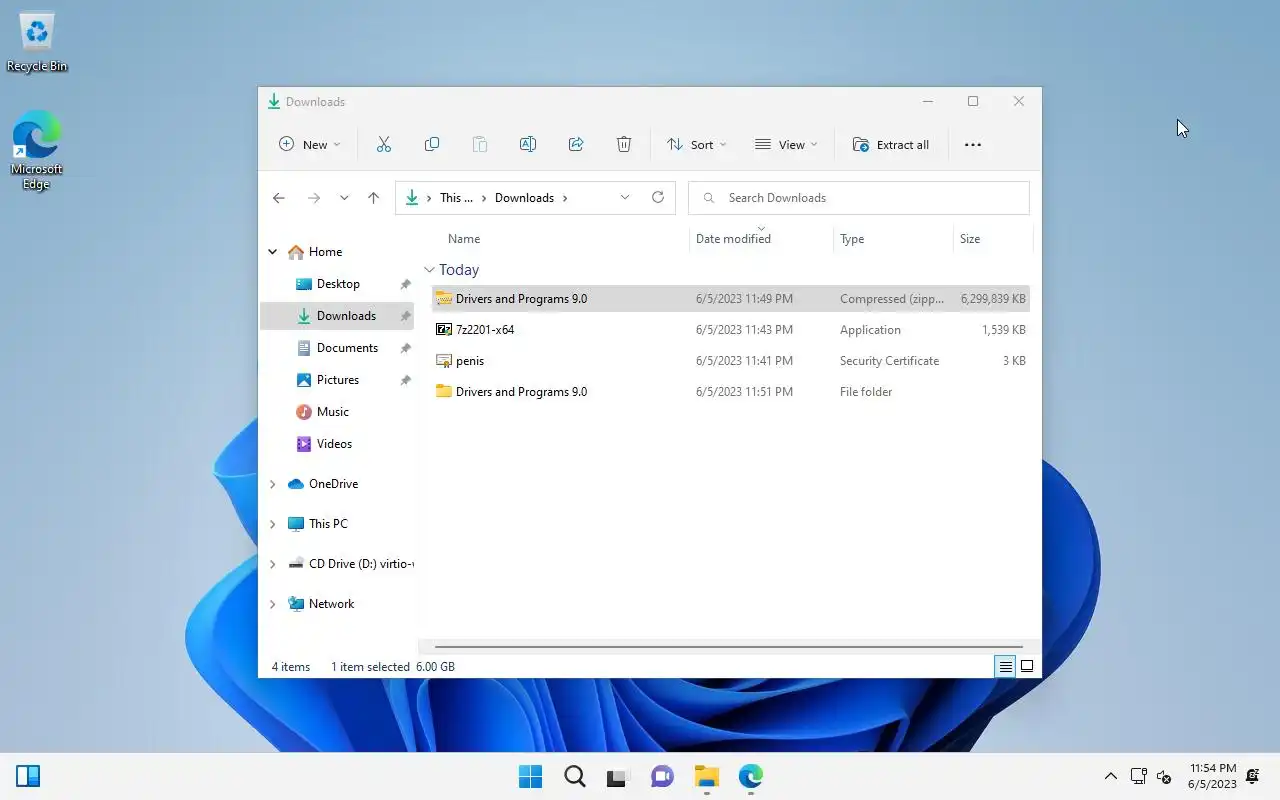This screenshot has height=800, width=1280.
Task: Collapse the Today group
Action: 429,270
